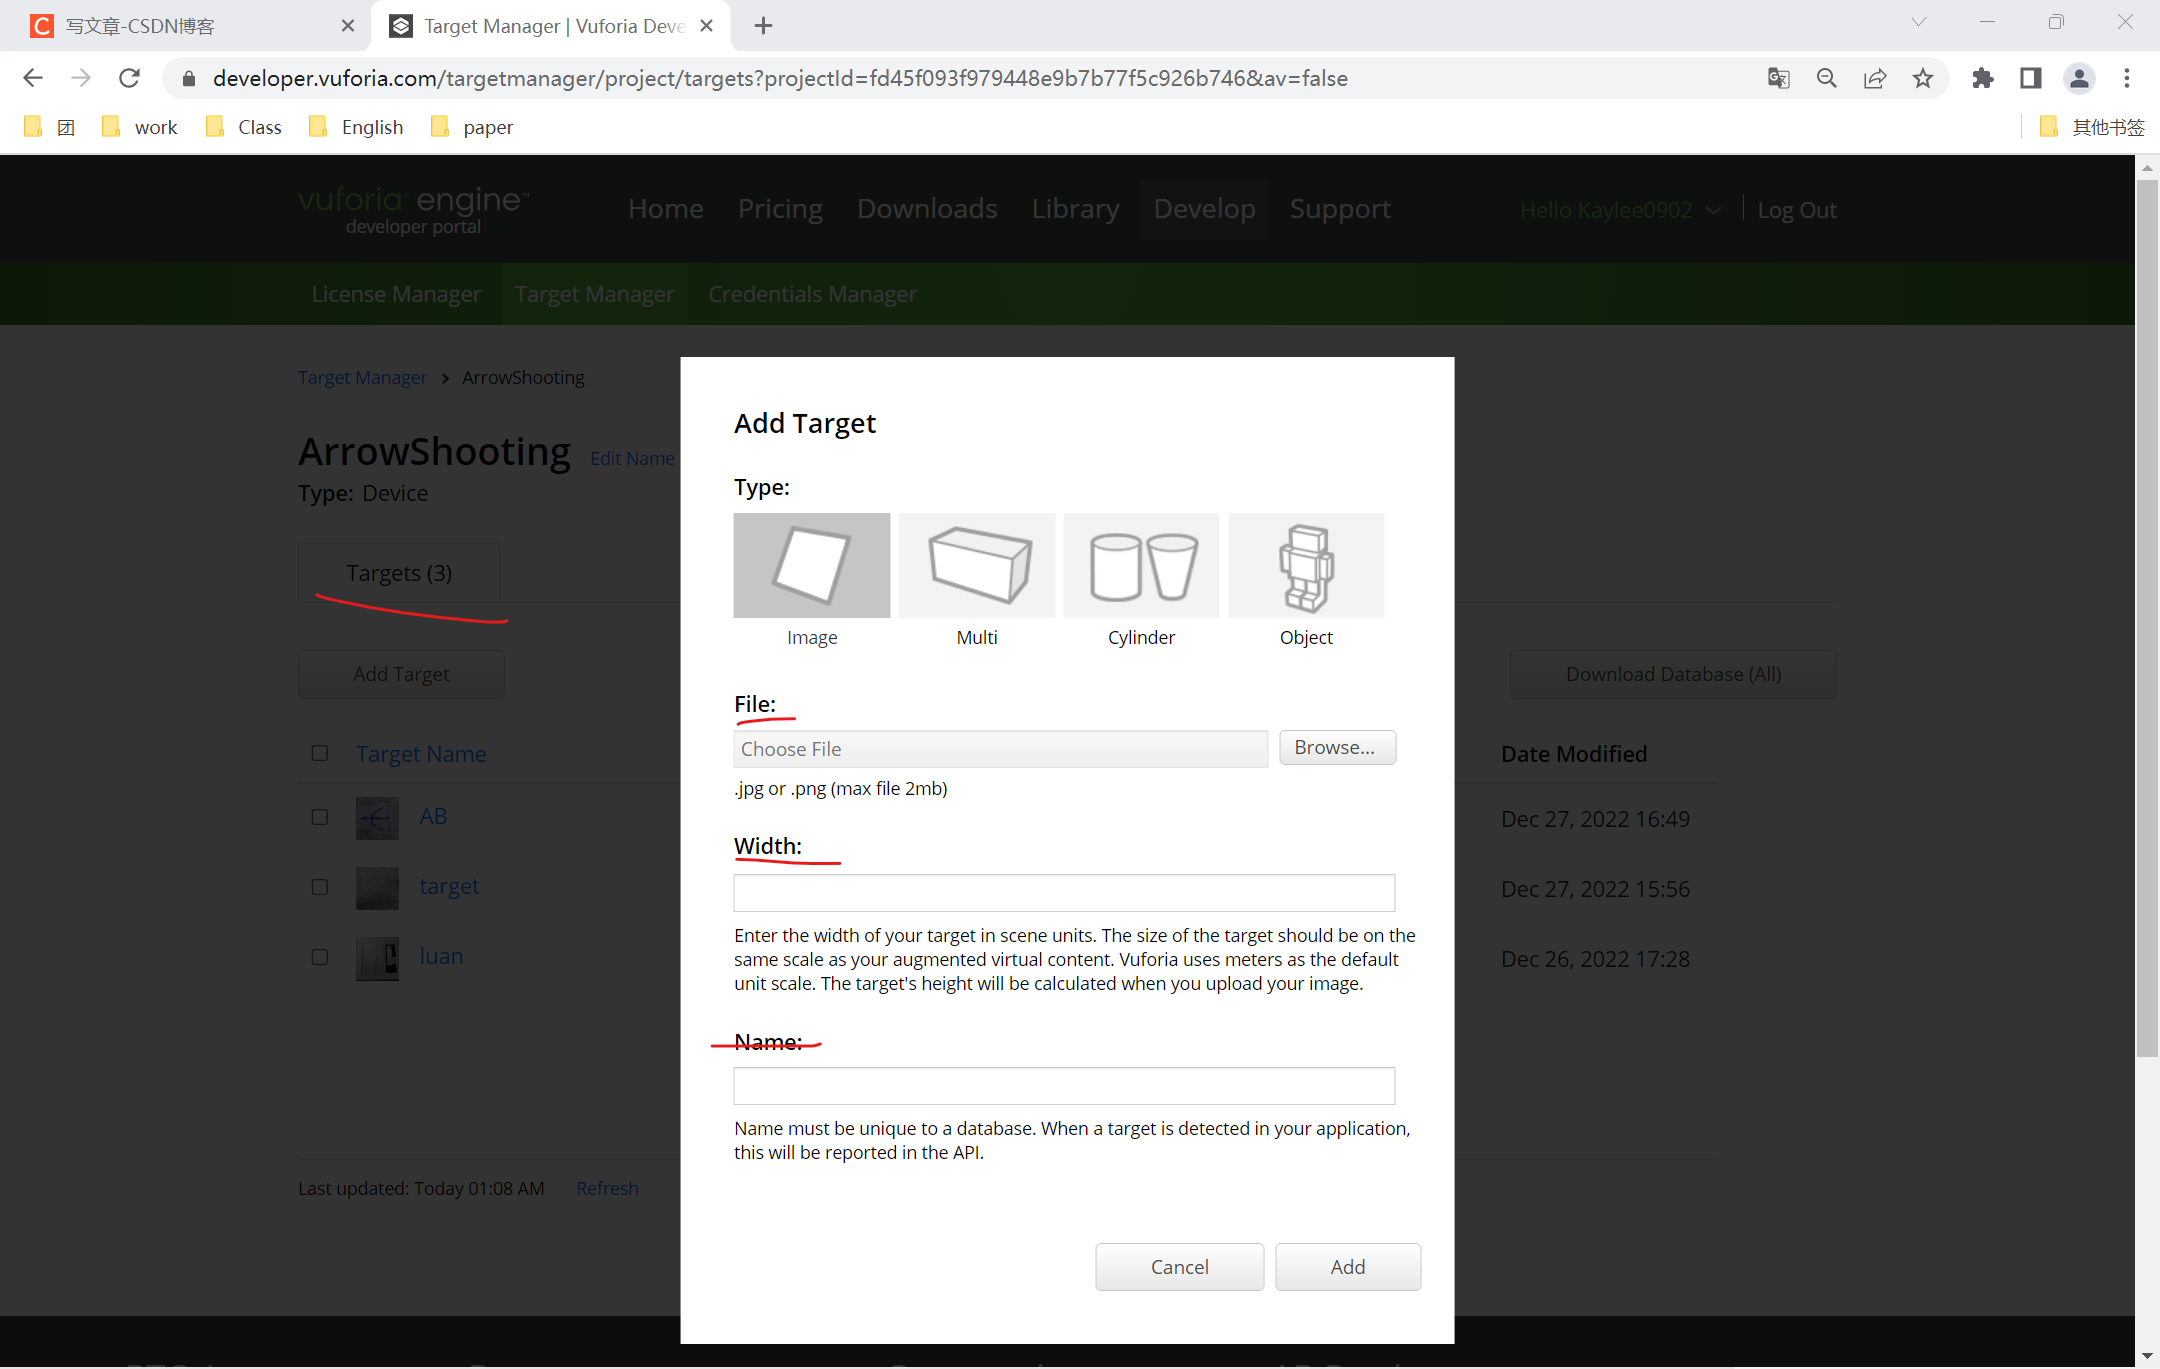Expand the Hello Kaylee0902 user dropdown

[1620, 210]
